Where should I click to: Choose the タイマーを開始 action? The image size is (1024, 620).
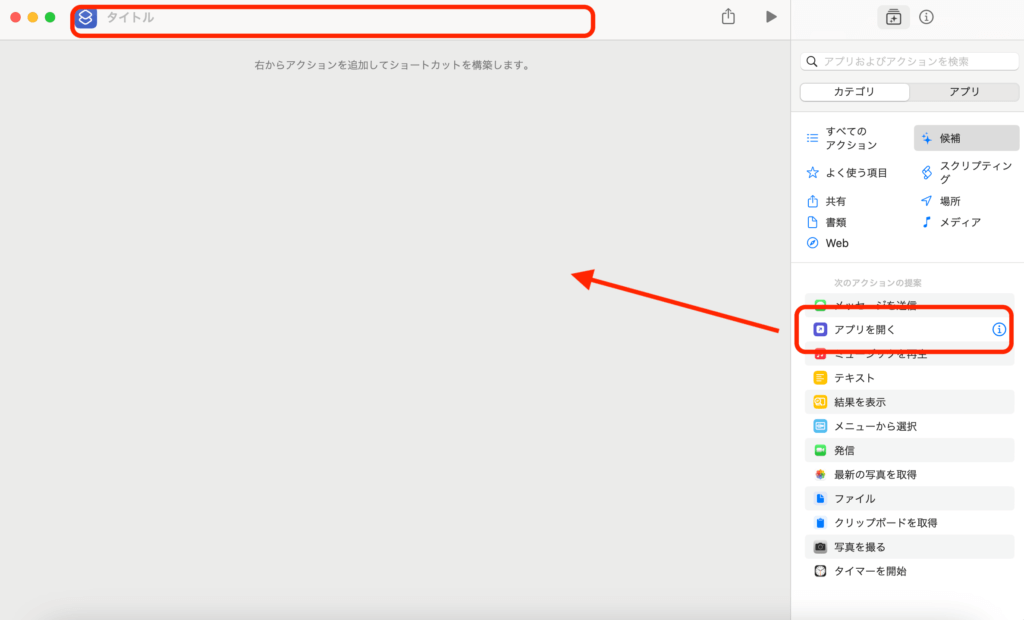[x=870, y=571]
